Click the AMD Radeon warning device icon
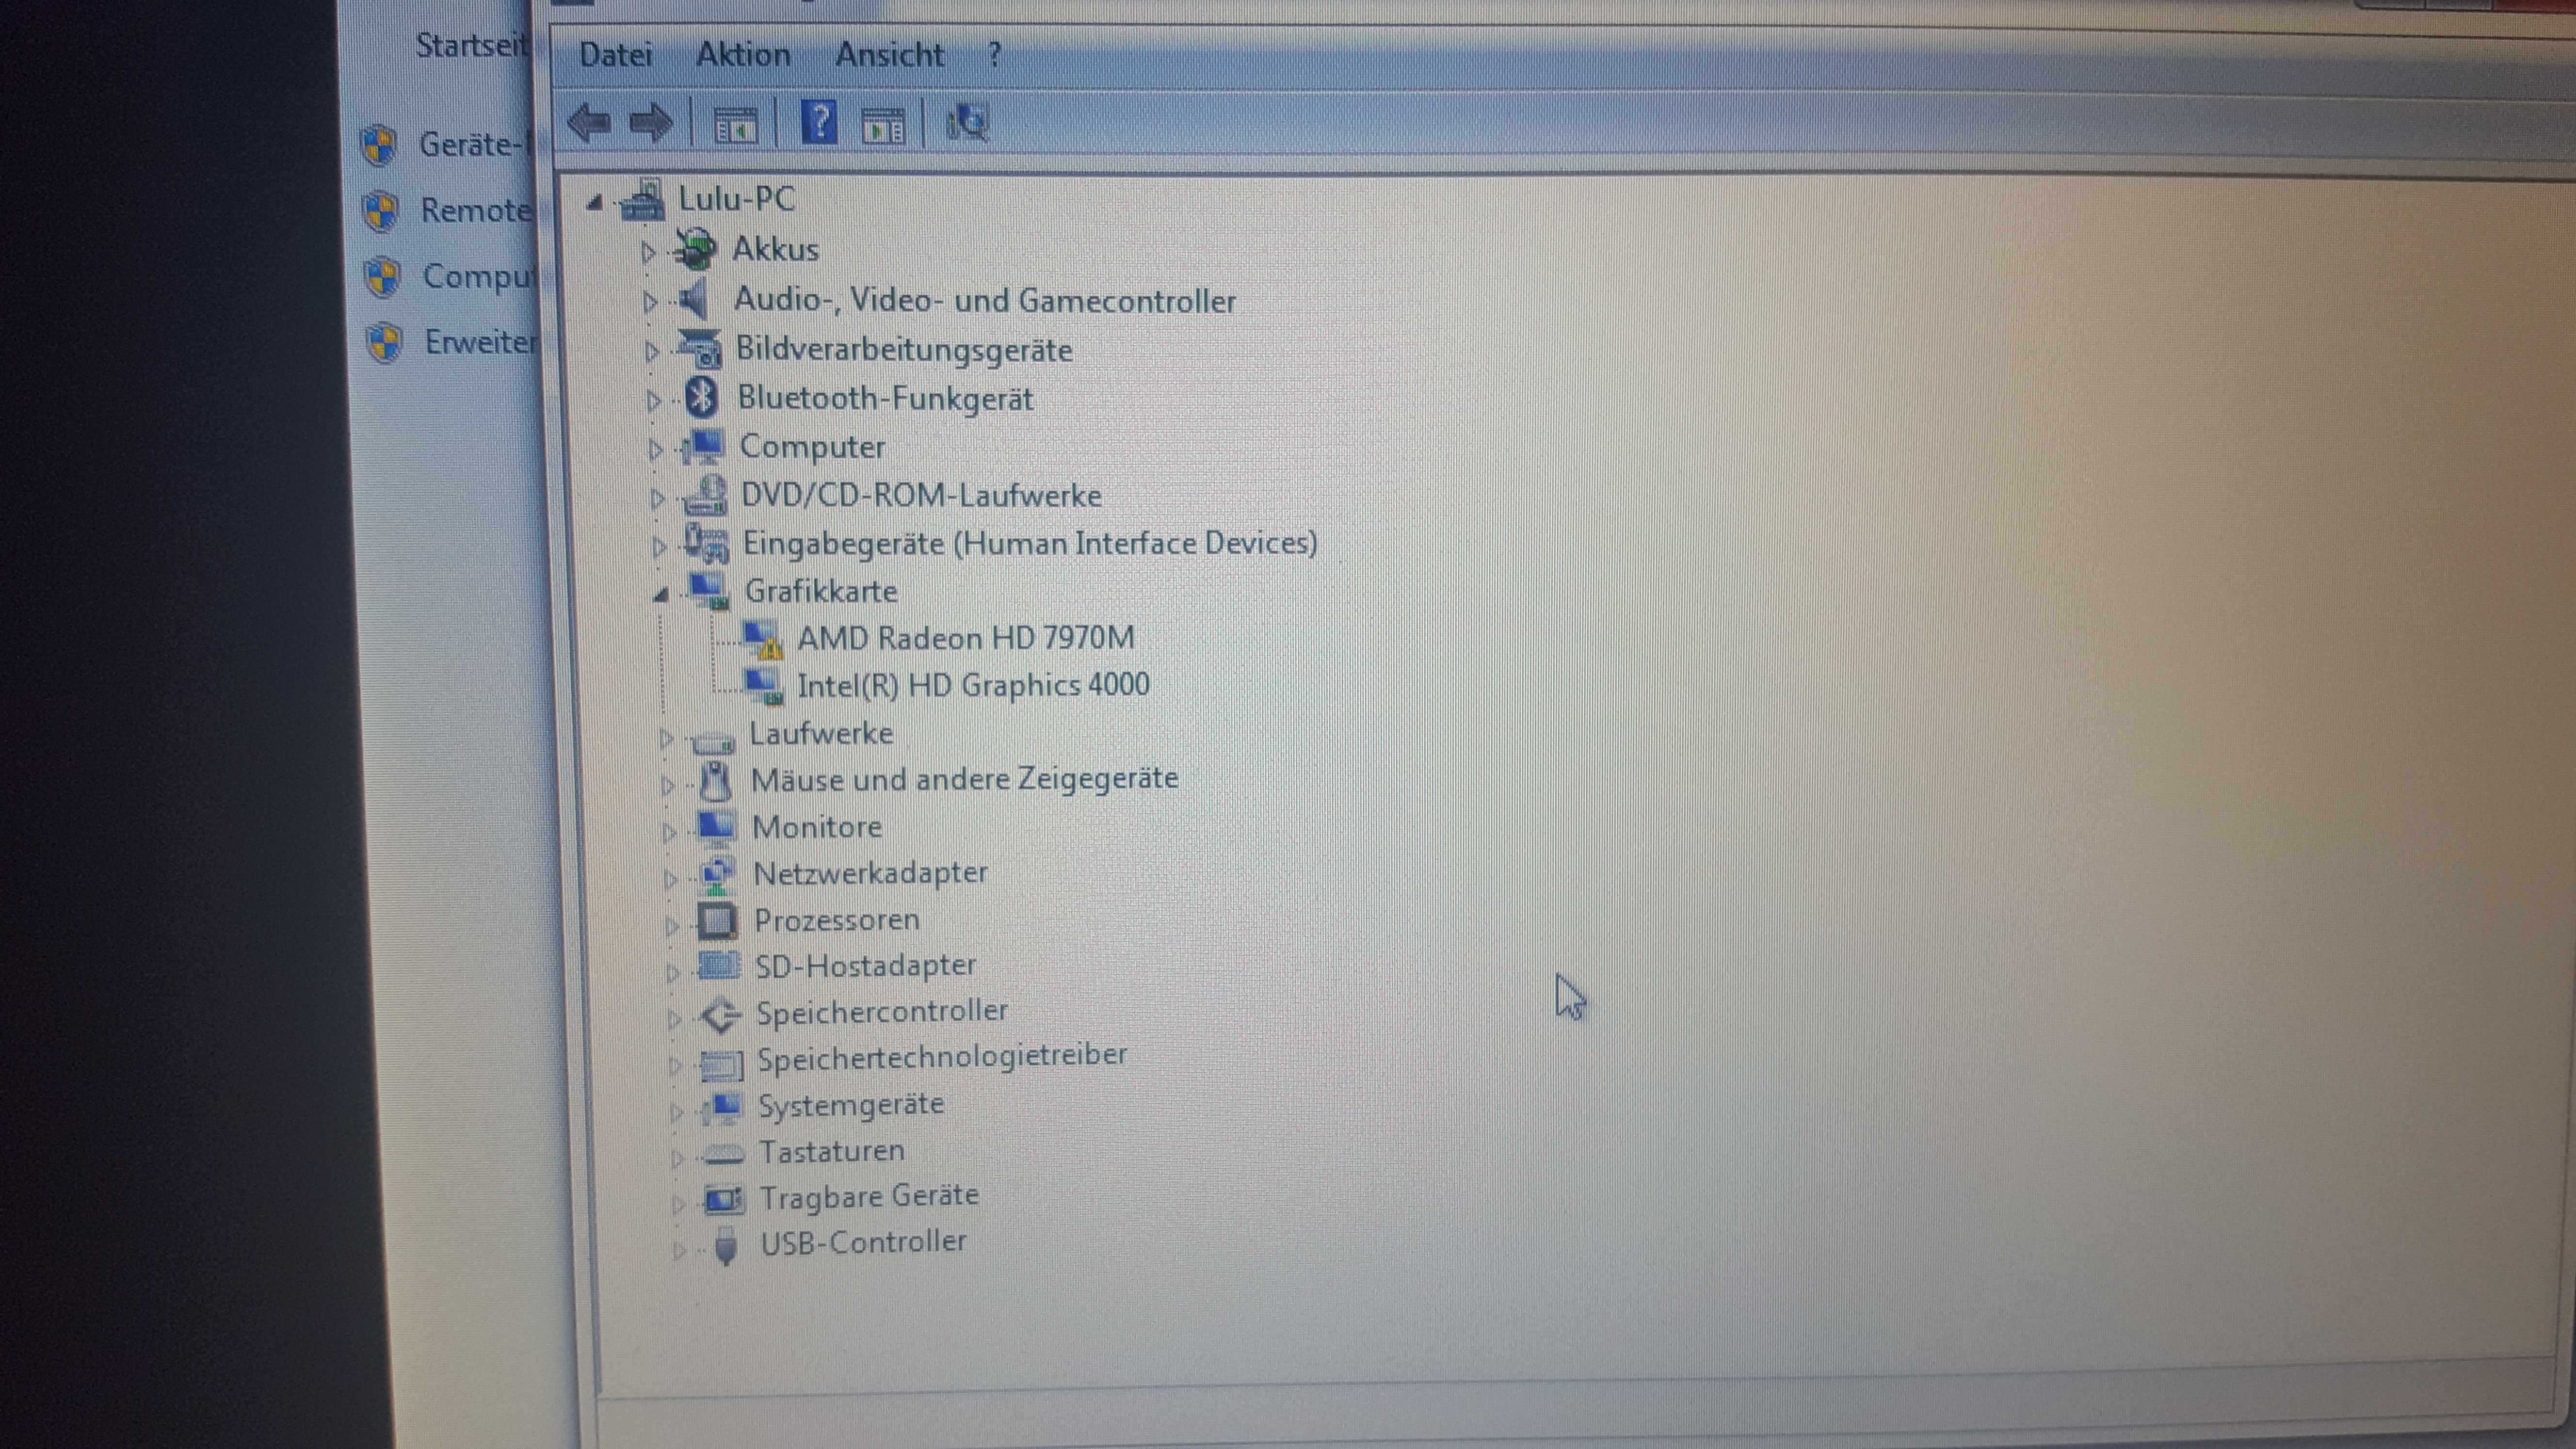The width and height of the screenshot is (2576, 1449). point(764,639)
